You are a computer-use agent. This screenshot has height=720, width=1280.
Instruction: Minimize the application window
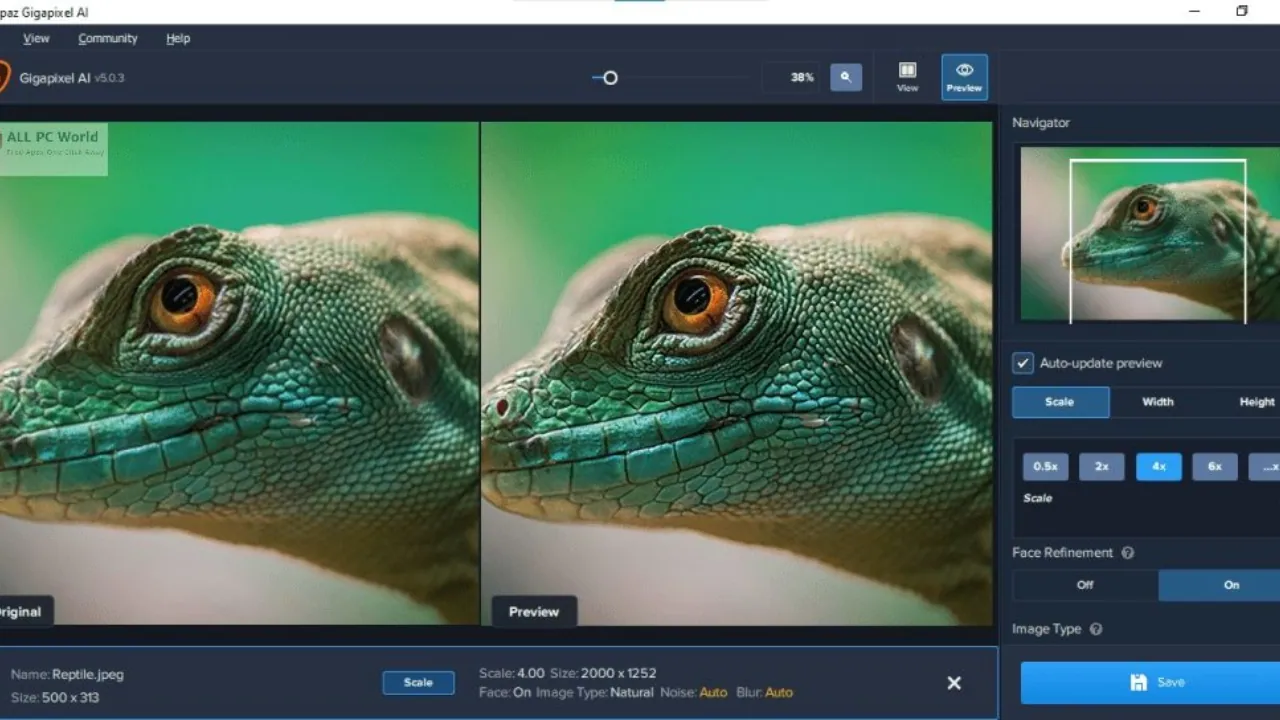pyautogui.click(x=1195, y=11)
